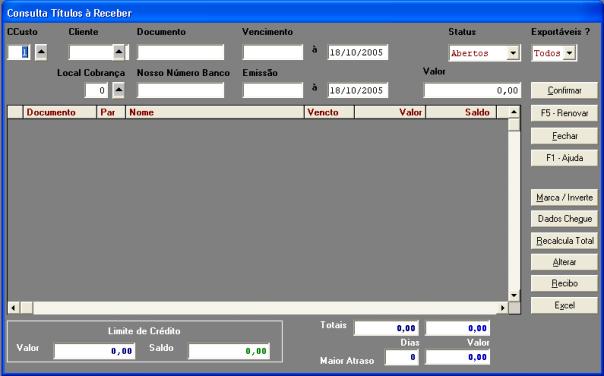604x376 pixels.
Task: Export results with the Excel button
Action: coord(564,306)
